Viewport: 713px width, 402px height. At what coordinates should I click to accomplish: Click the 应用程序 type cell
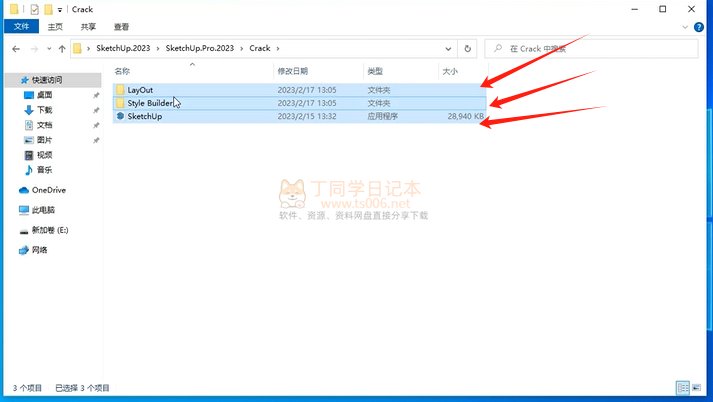tap(382, 116)
